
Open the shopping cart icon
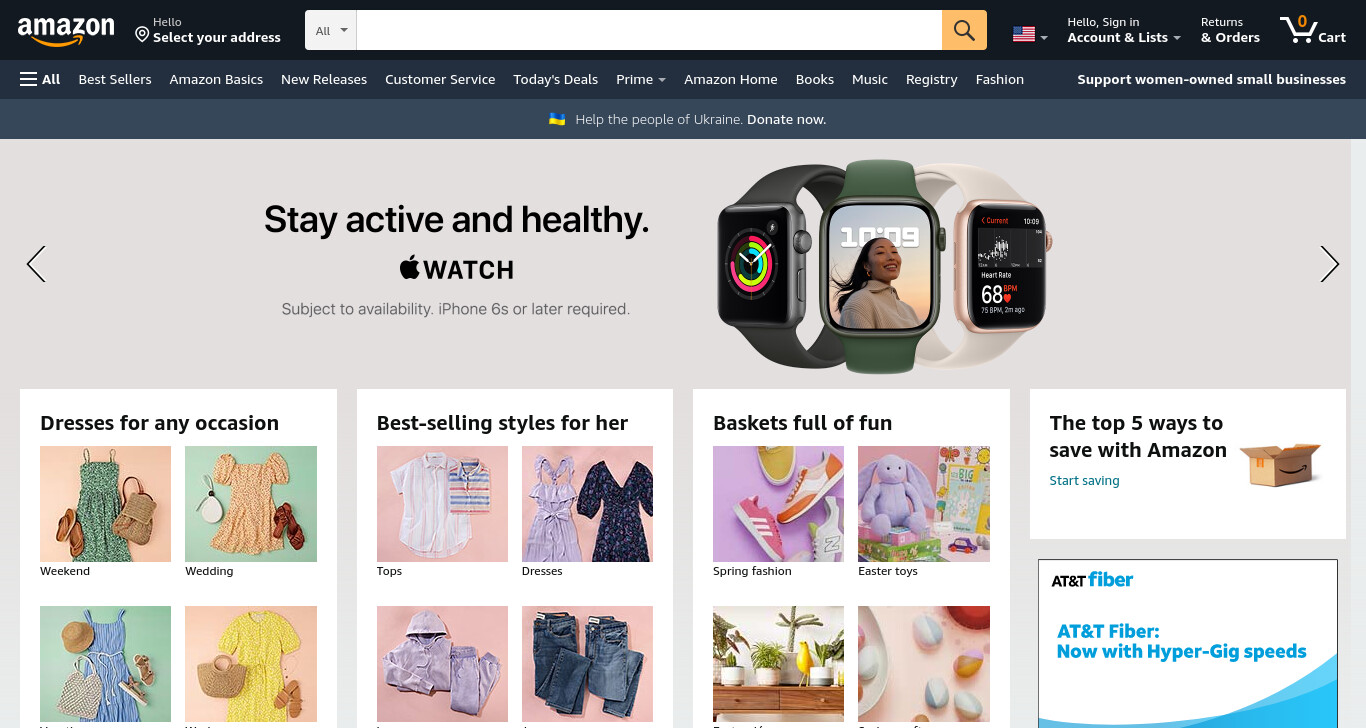click(x=1312, y=30)
